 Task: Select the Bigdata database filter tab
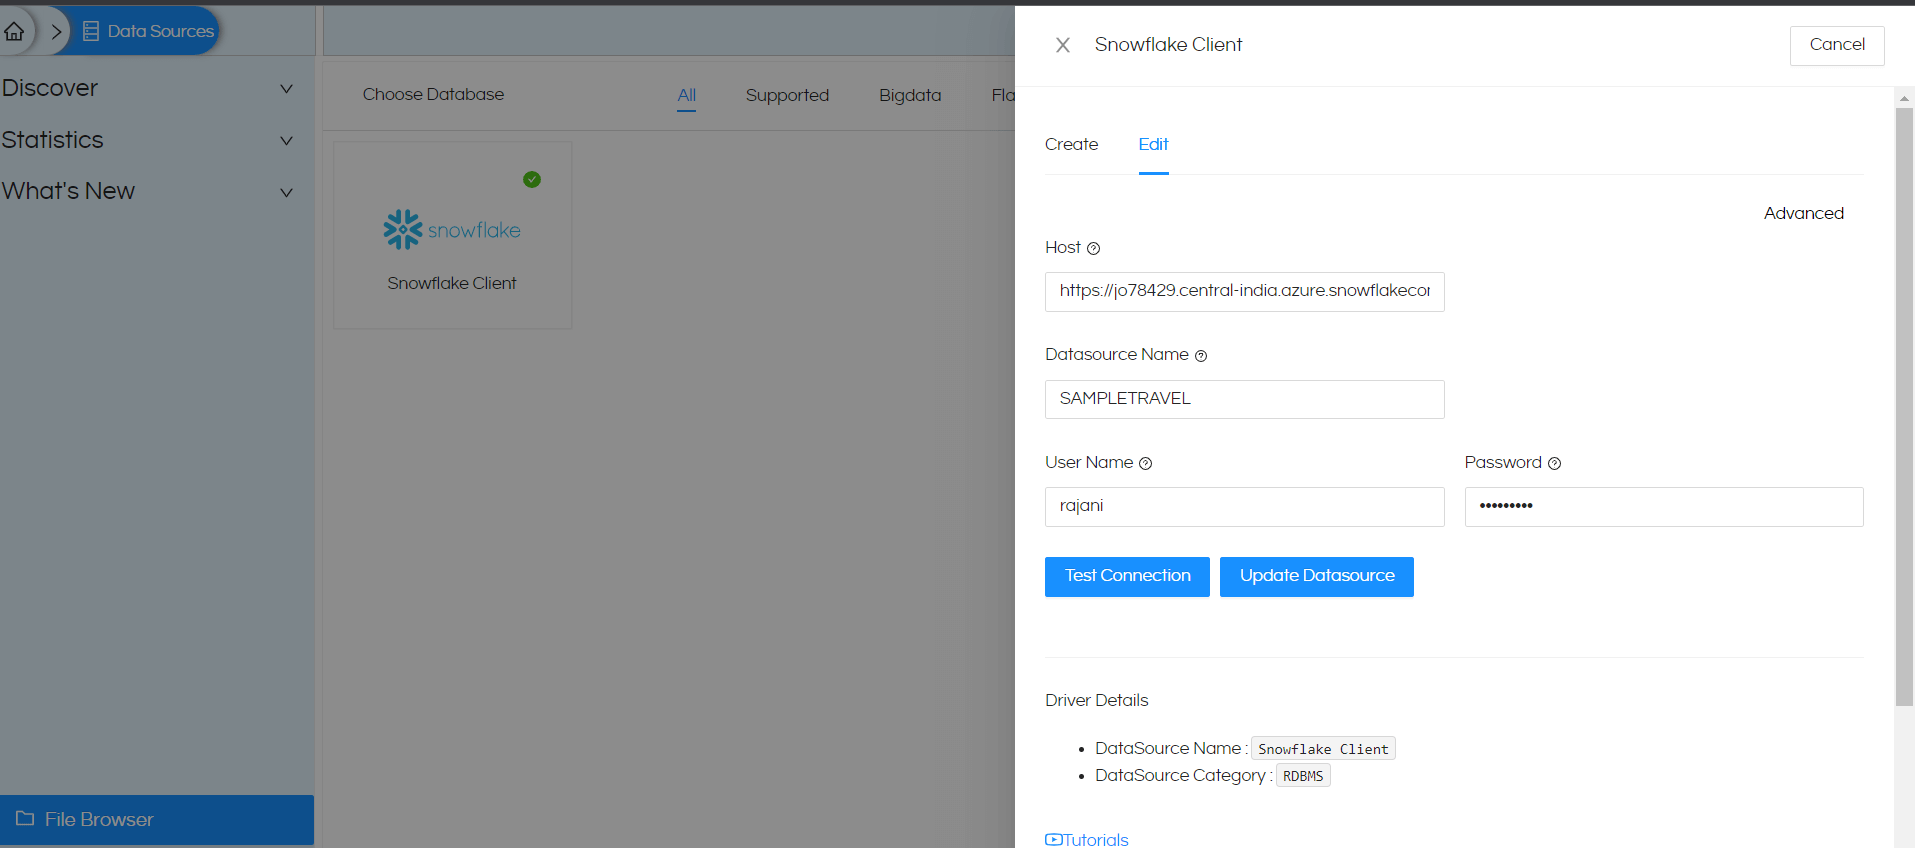pos(910,96)
